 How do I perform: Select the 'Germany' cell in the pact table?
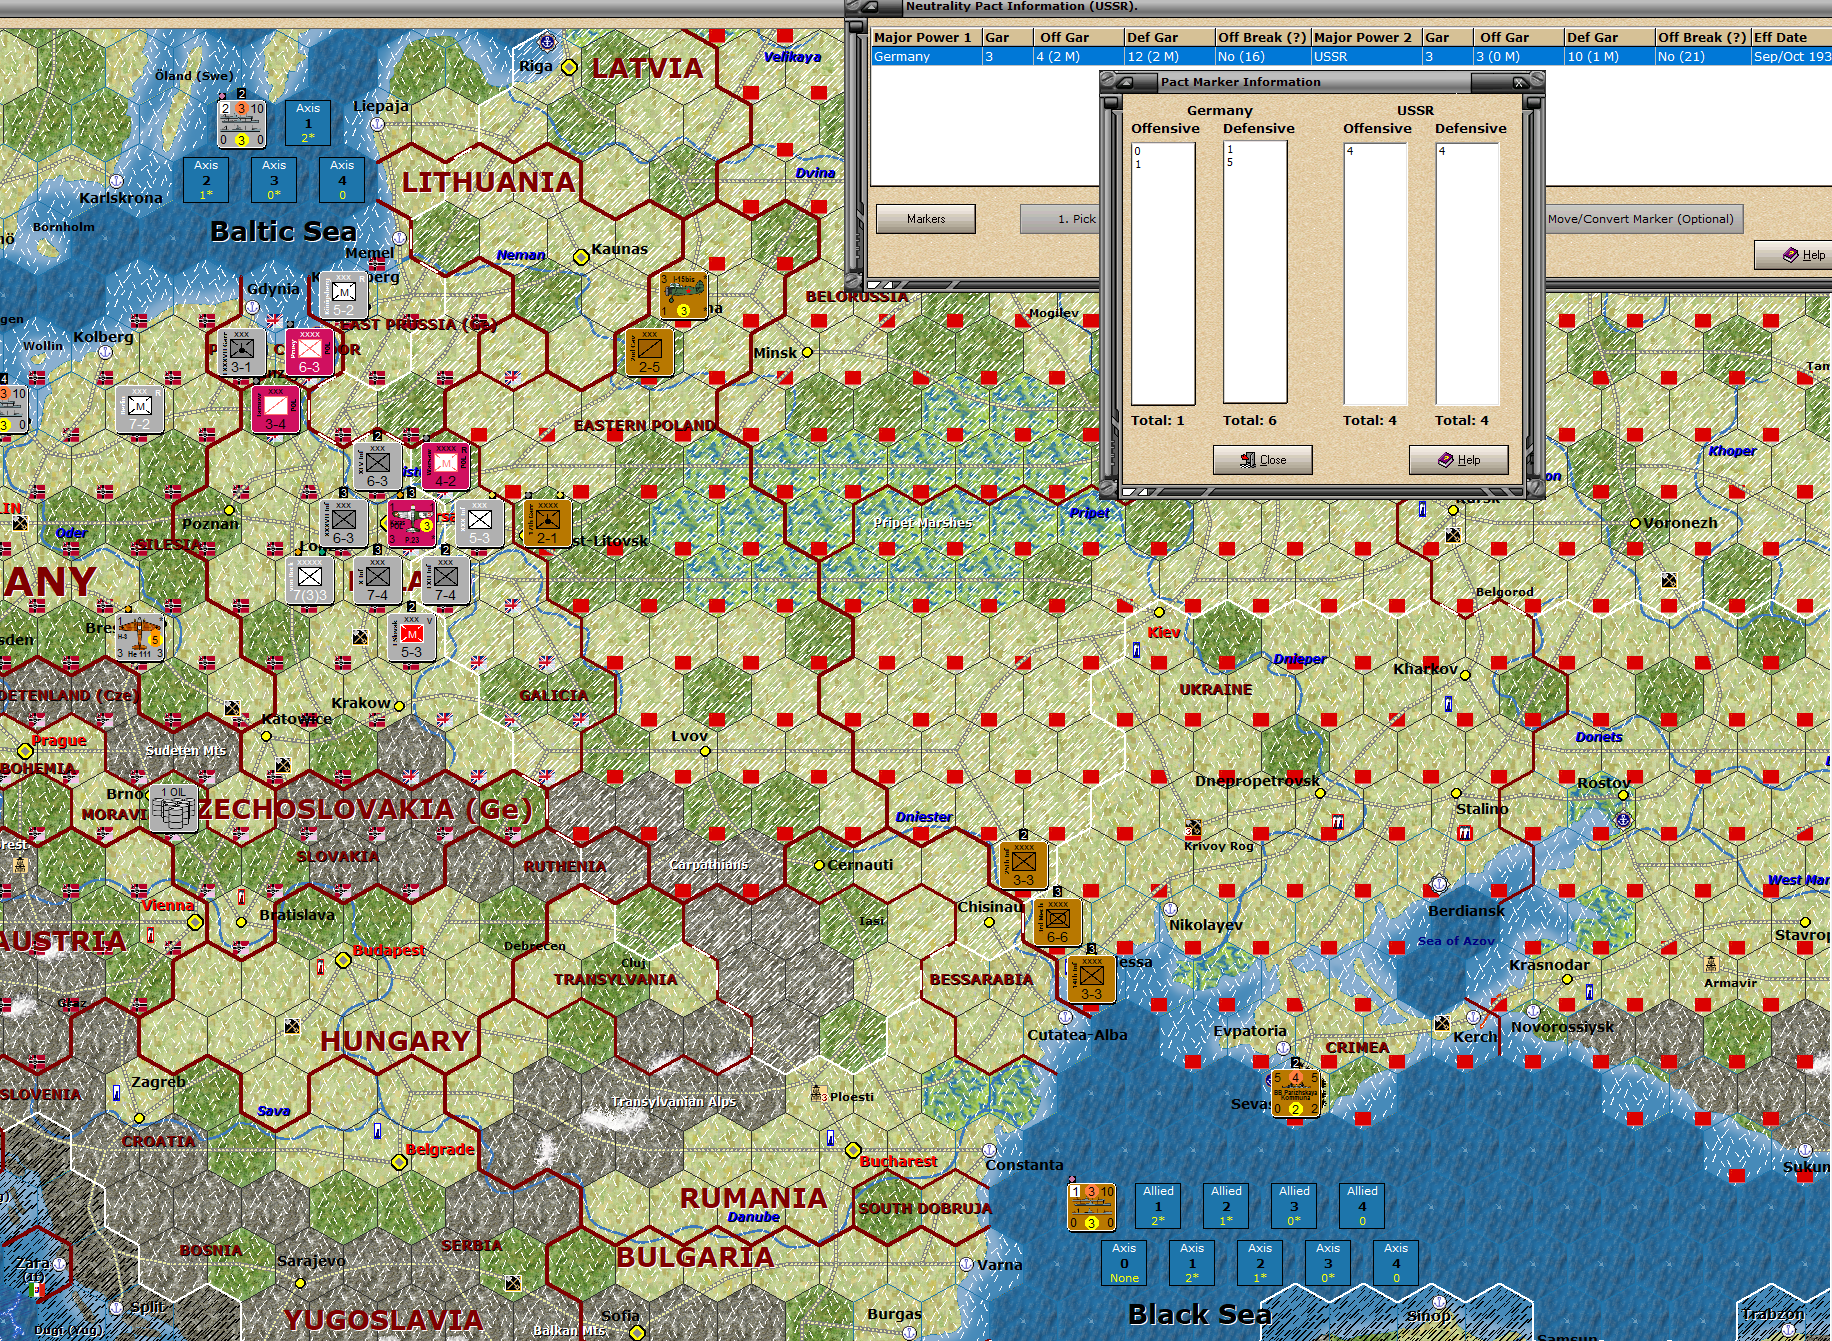[926, 57]
